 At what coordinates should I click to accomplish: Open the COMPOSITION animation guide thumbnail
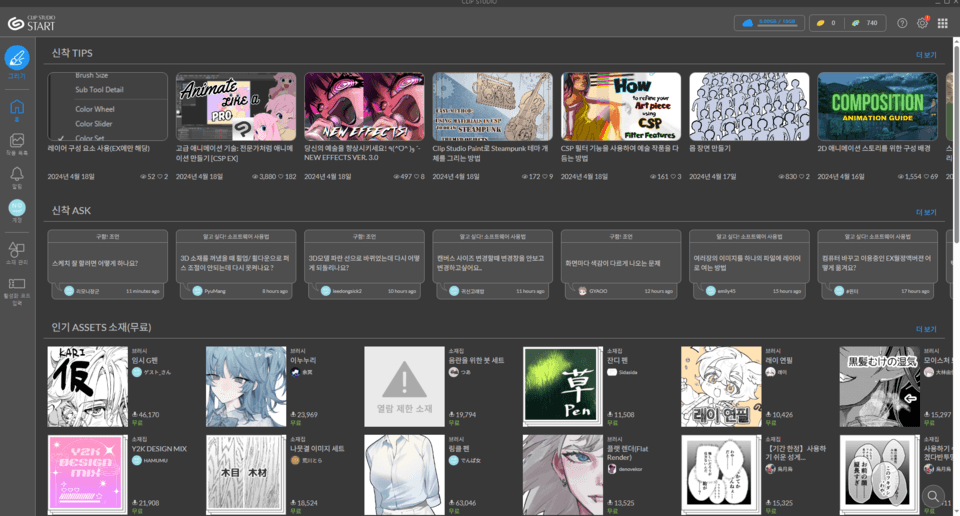click(x=877, y=106)
